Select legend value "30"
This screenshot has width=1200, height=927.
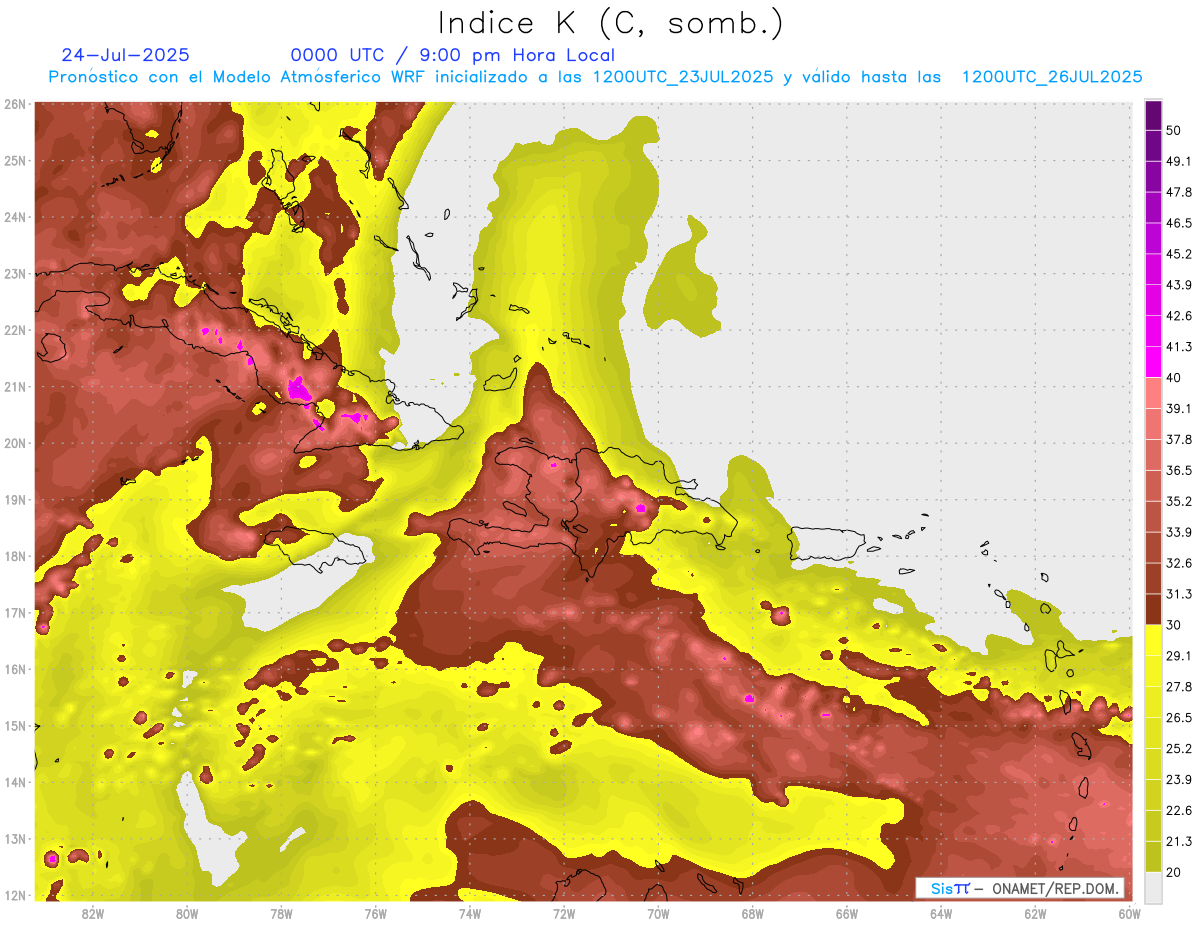[1174, 625]
